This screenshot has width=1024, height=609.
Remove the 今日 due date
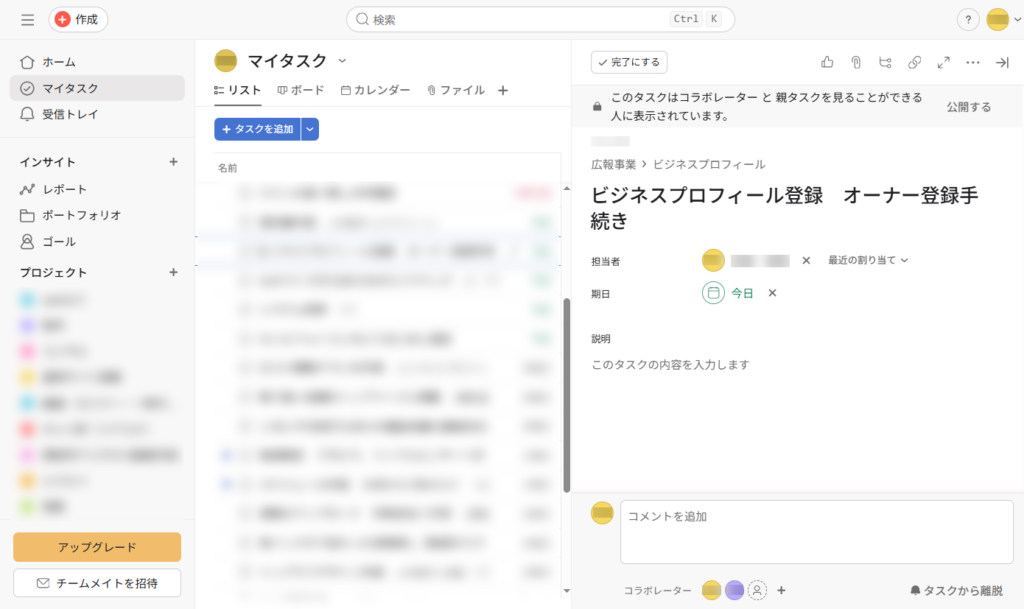tap(772, 293)
